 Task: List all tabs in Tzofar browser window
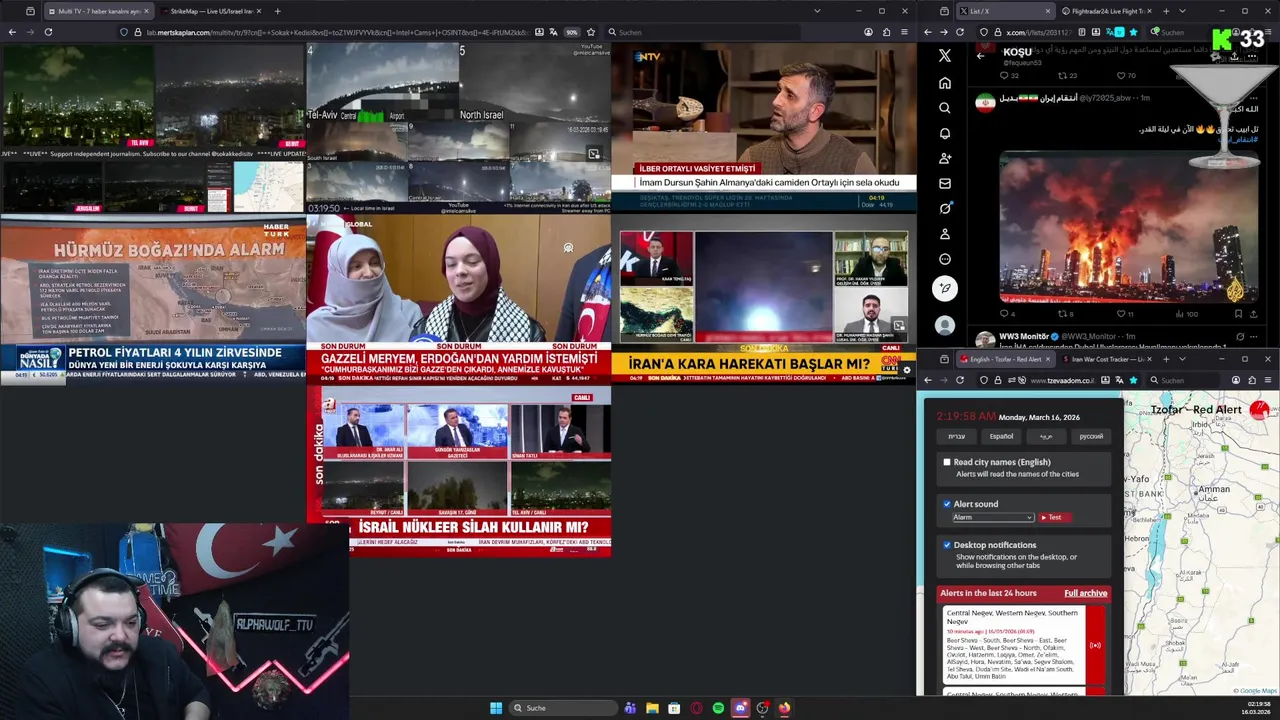(1181, 359)
